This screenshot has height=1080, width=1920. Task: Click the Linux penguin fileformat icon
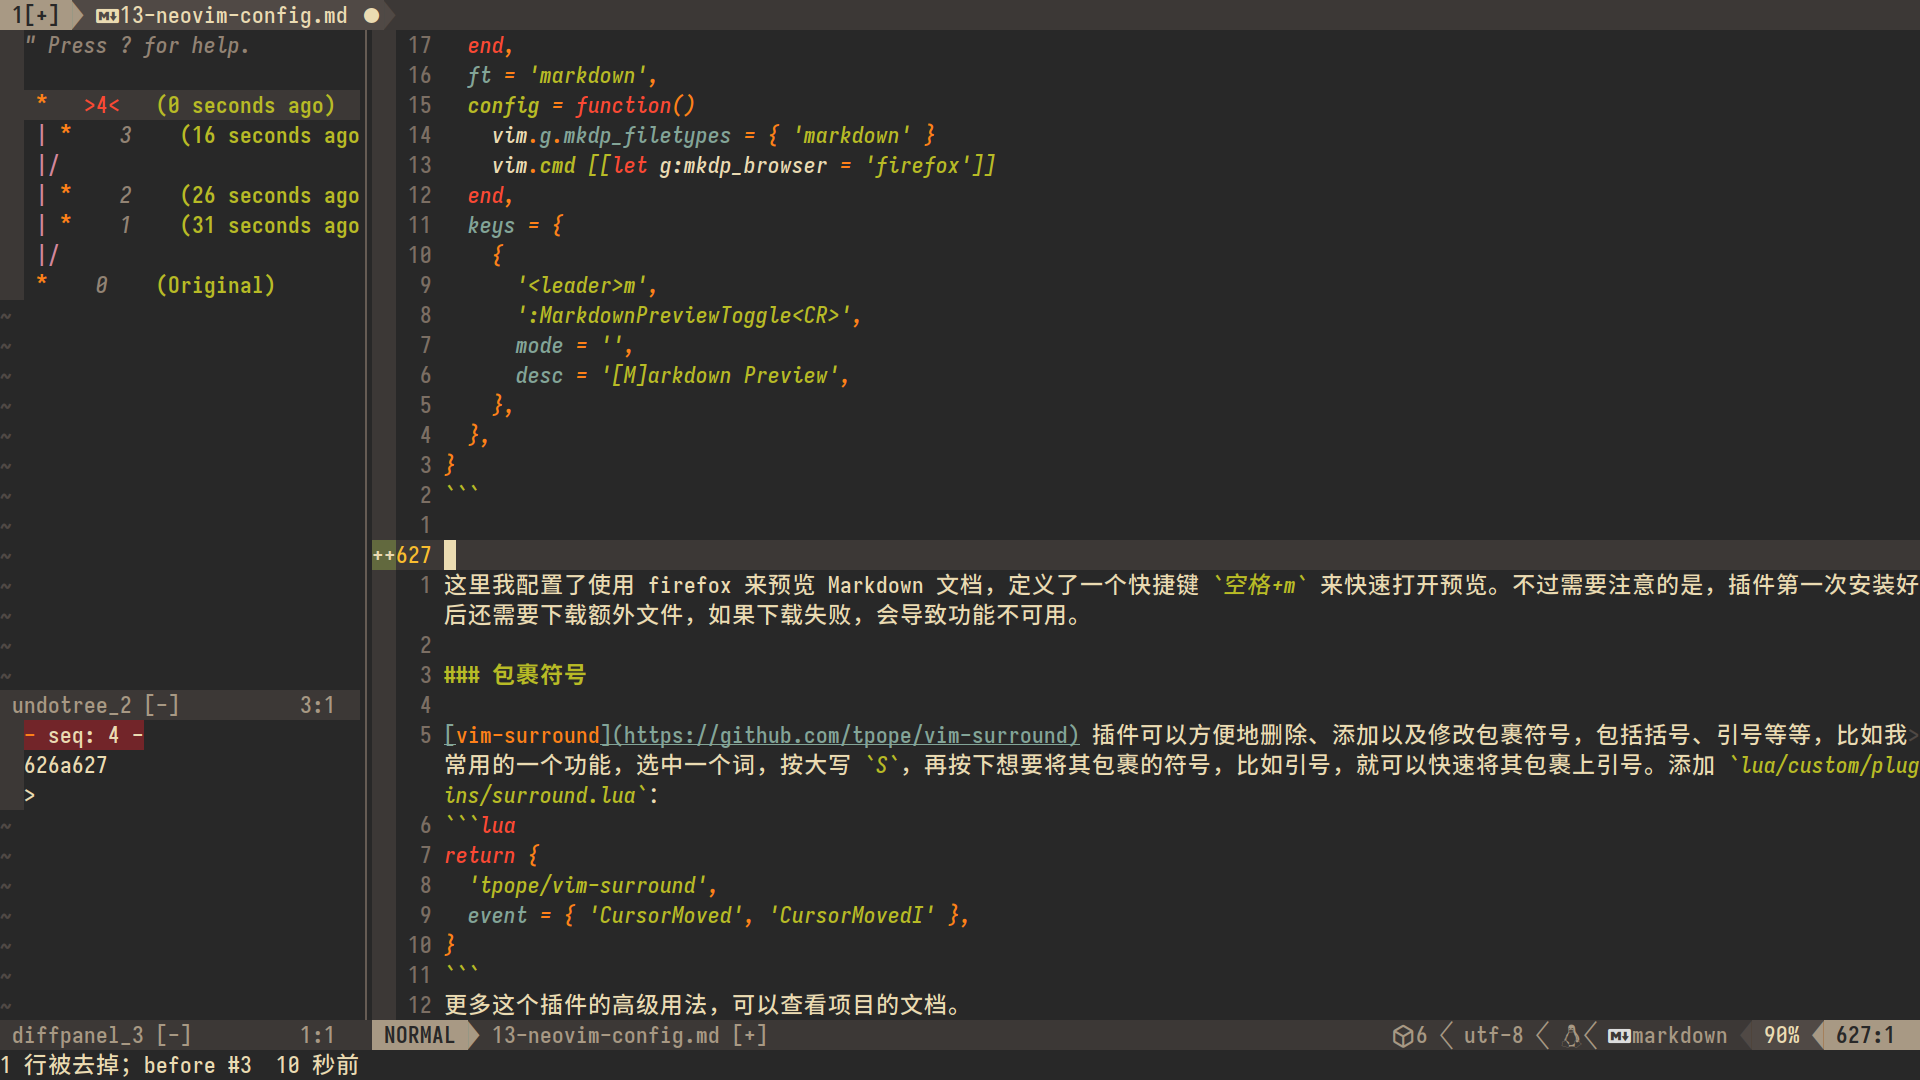pos(1571,1036)
